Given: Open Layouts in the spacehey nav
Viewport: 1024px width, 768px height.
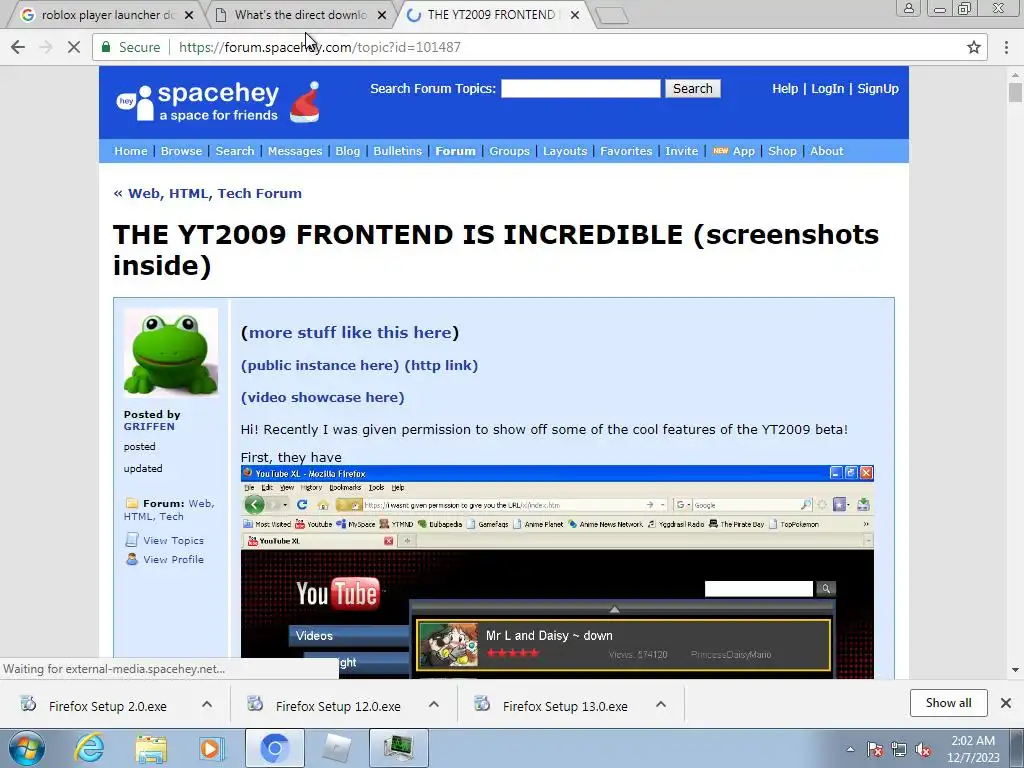Looking at the screenshot, I should click(565, 151).
